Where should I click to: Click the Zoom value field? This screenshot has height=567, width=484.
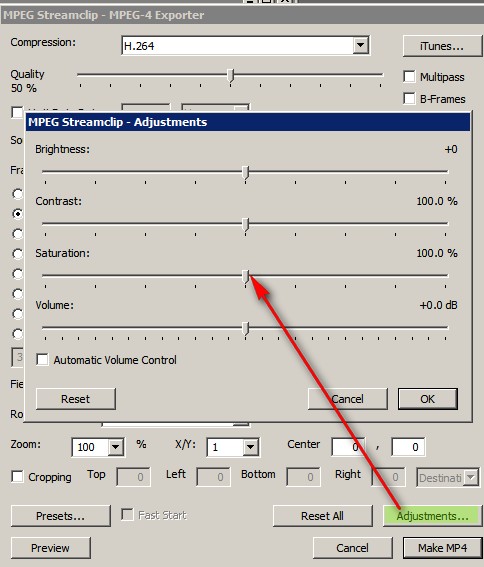point(90,447)
